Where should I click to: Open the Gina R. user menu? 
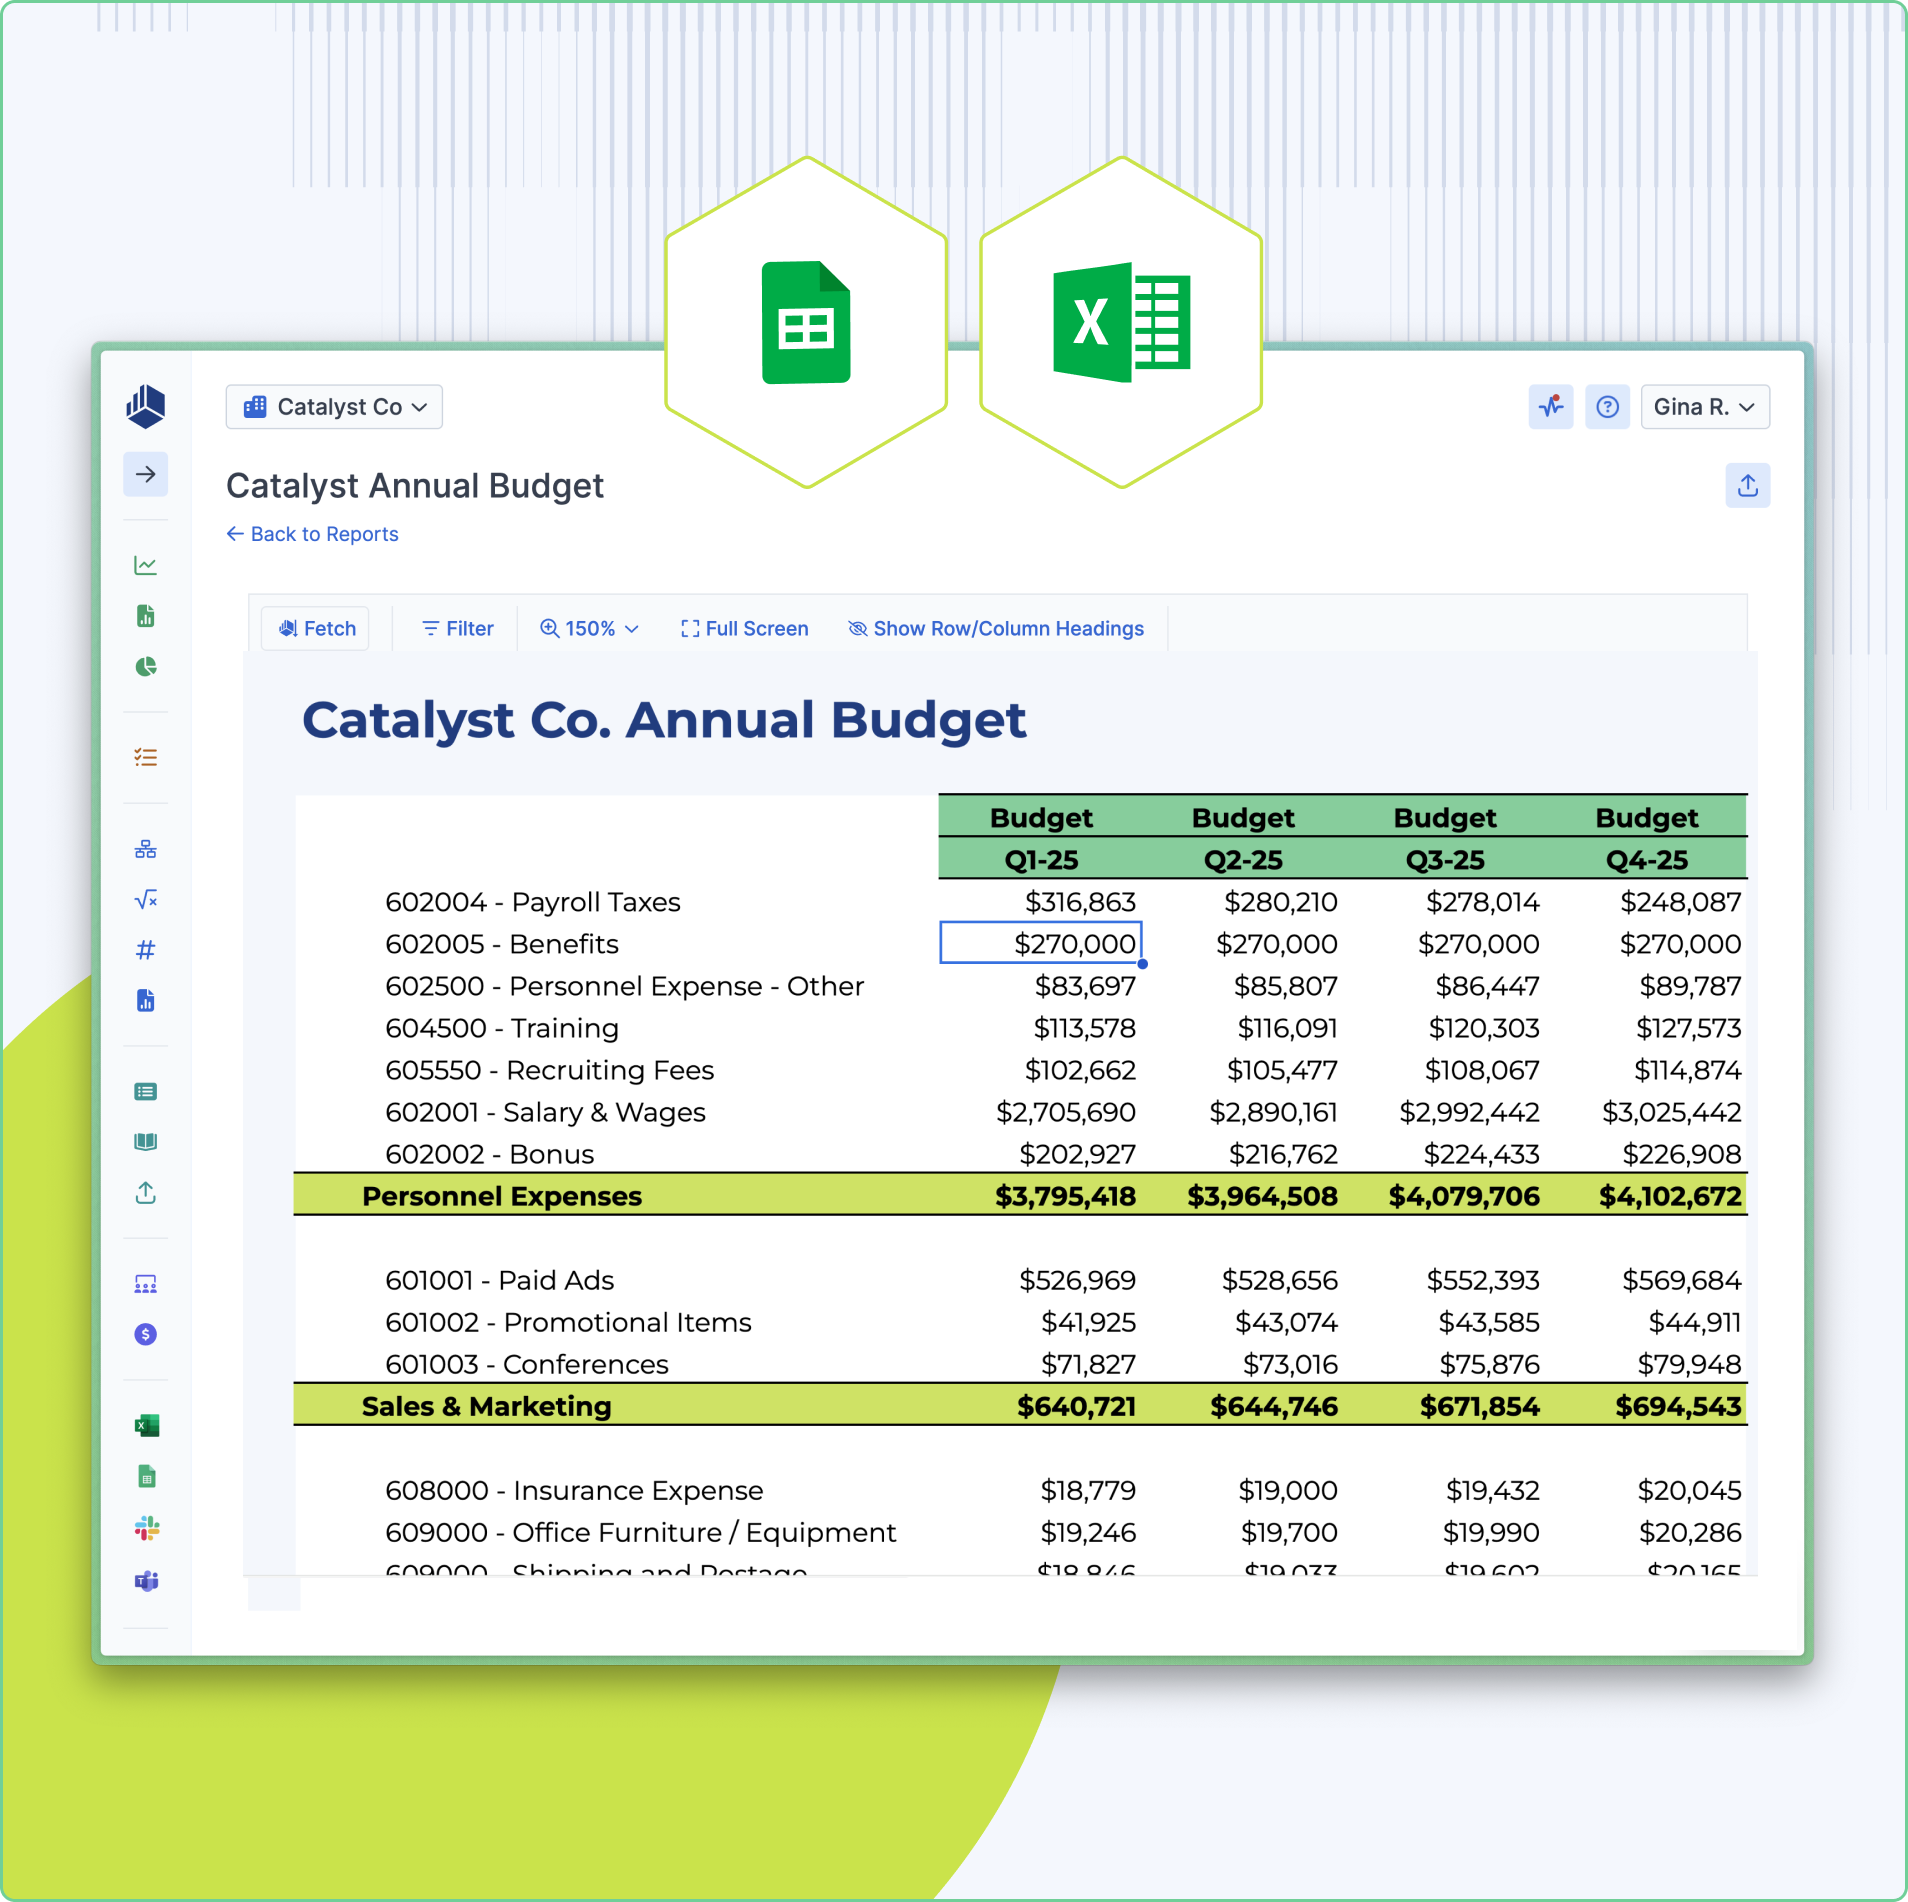tap(1705, 407)
